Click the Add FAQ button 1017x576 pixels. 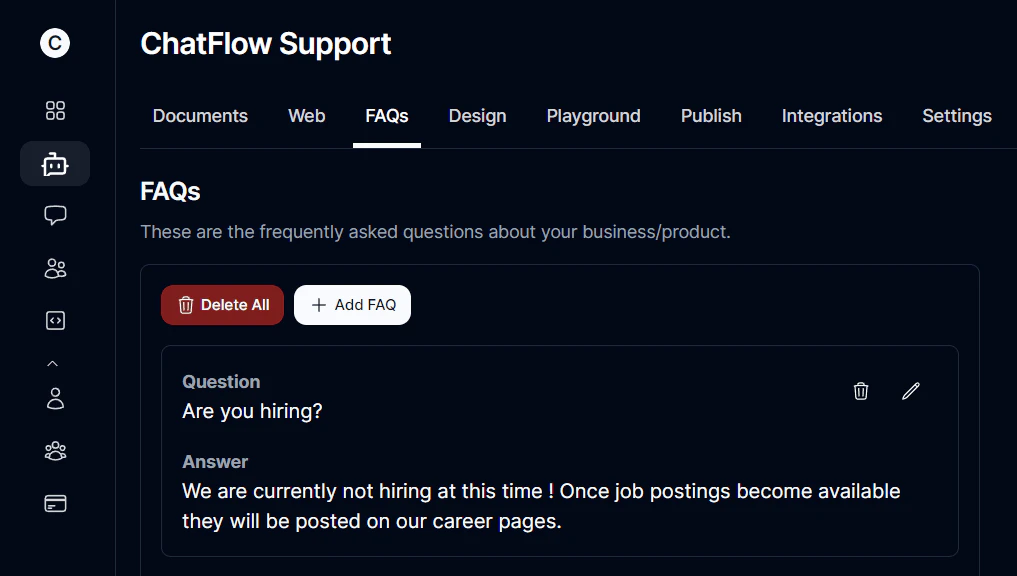point(352,305)
